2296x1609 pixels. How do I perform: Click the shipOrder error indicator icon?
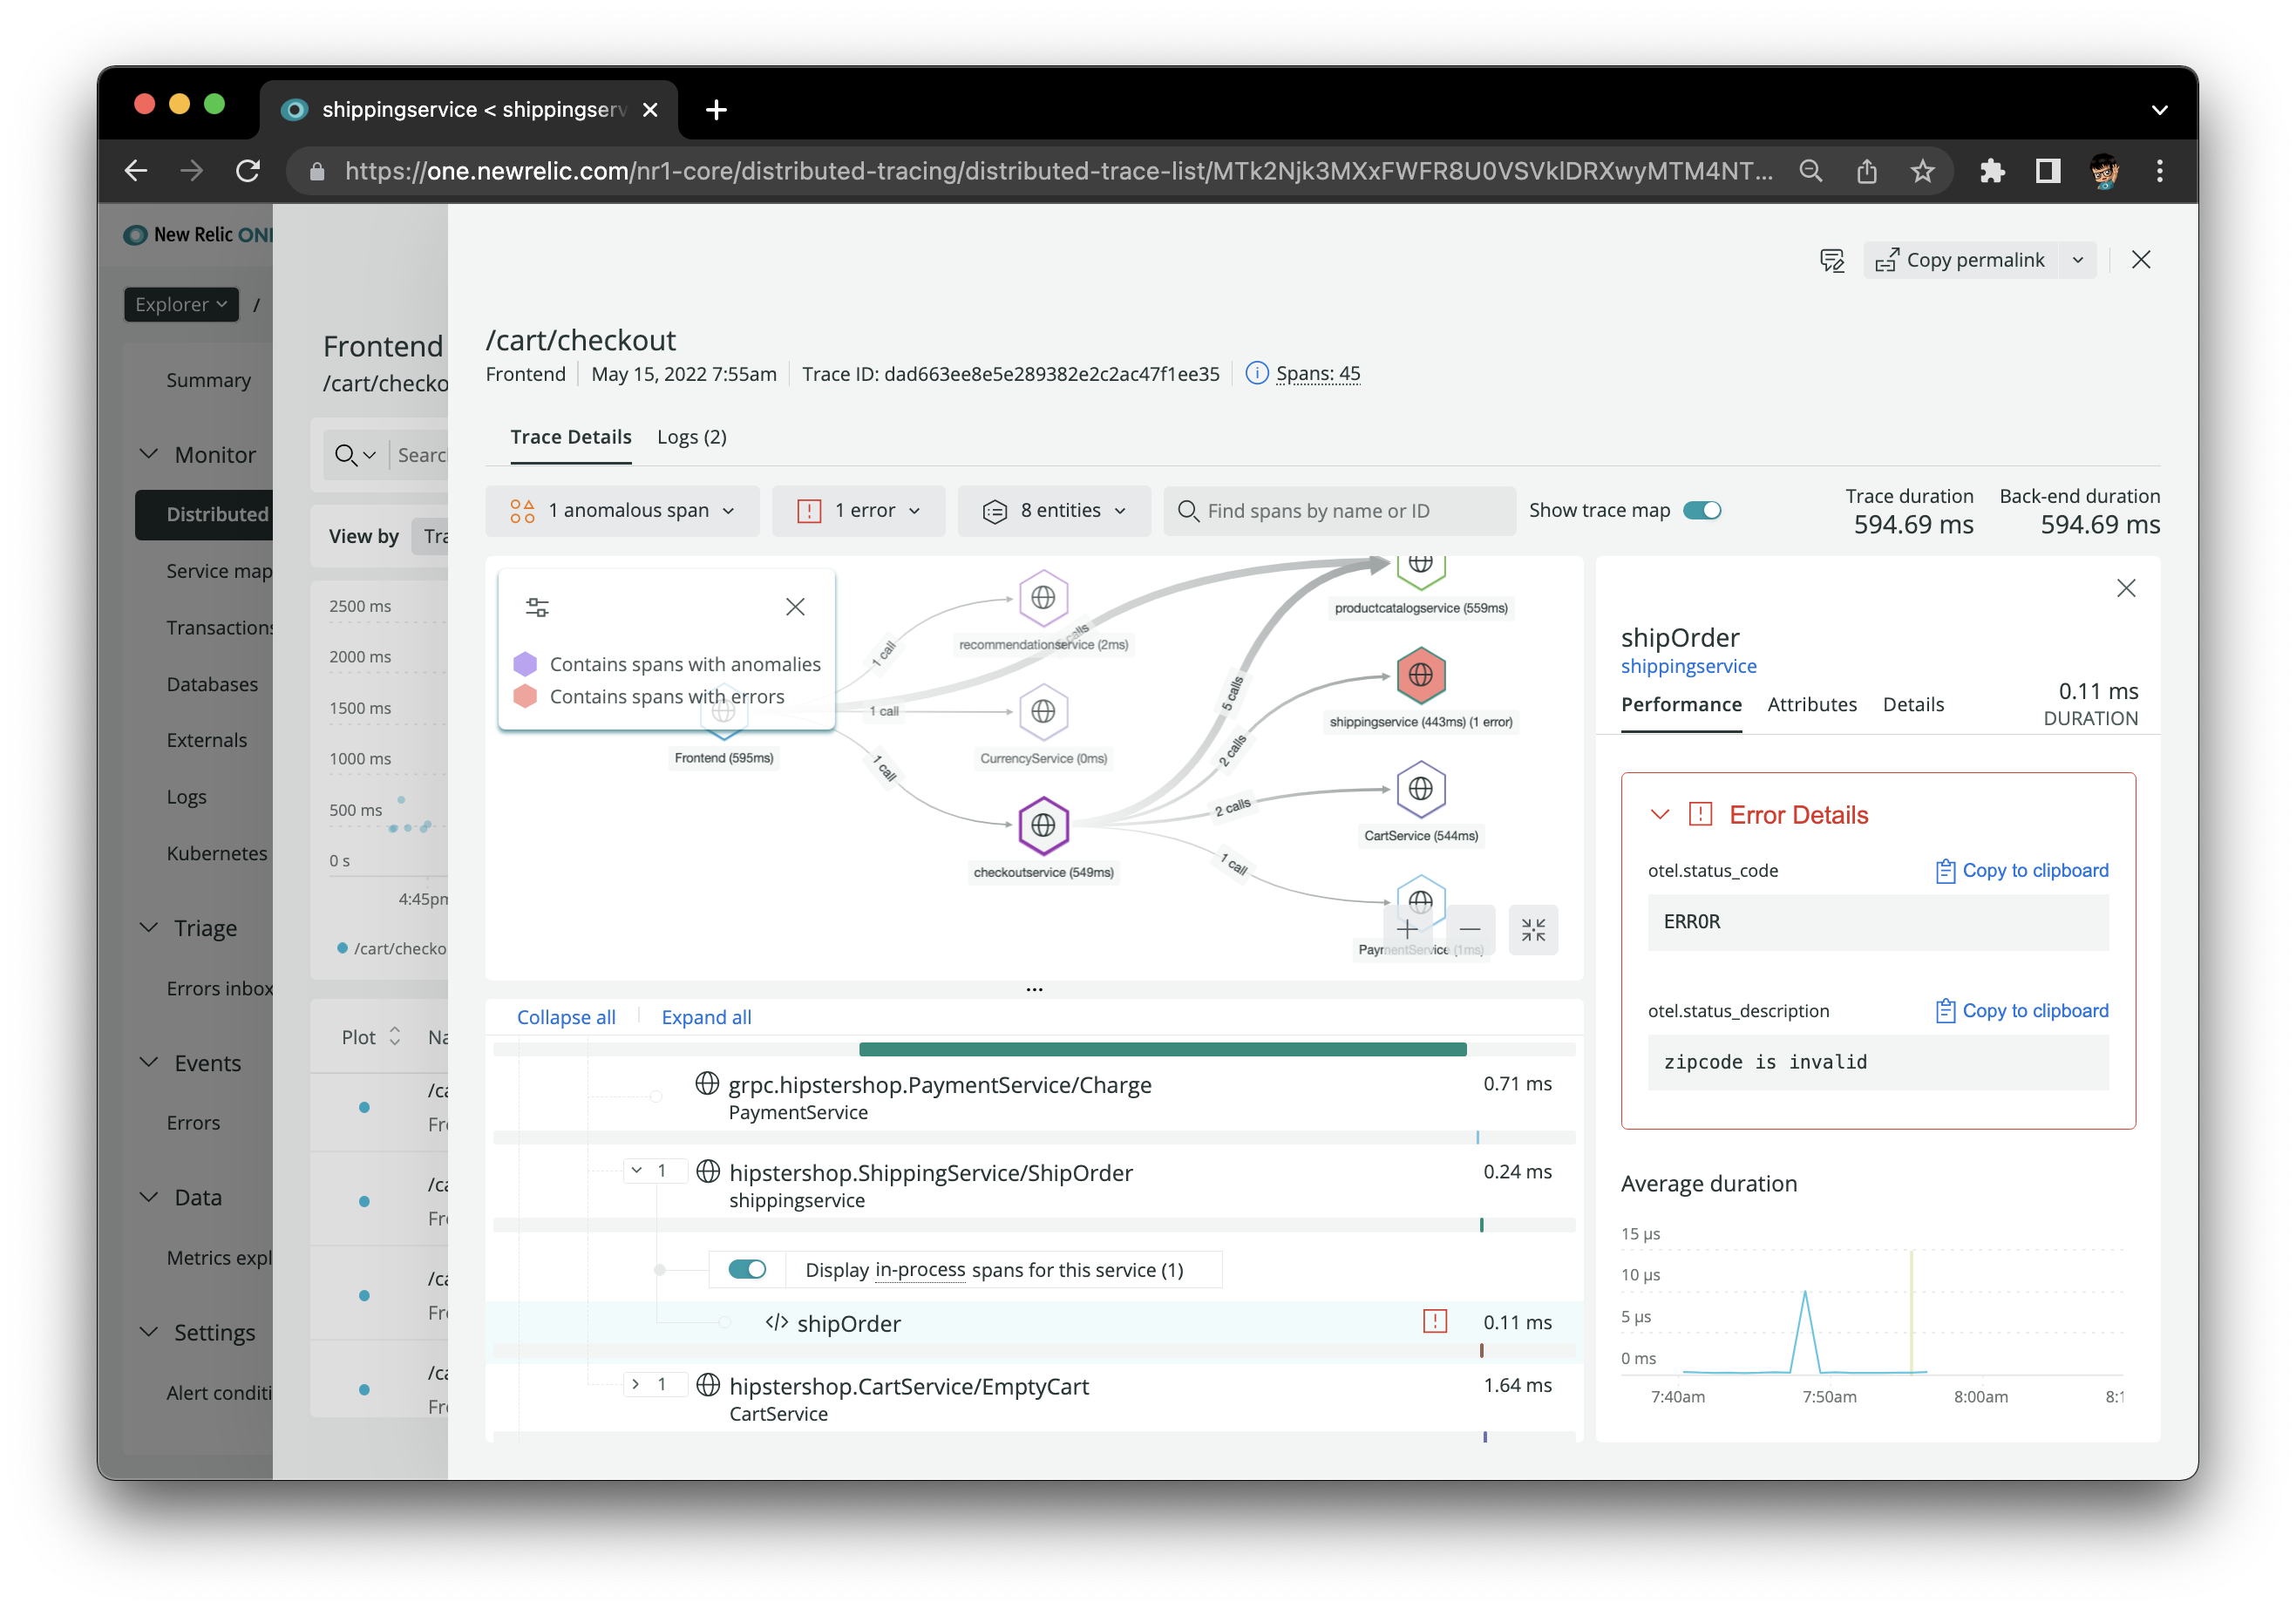click(1434, 1321)
